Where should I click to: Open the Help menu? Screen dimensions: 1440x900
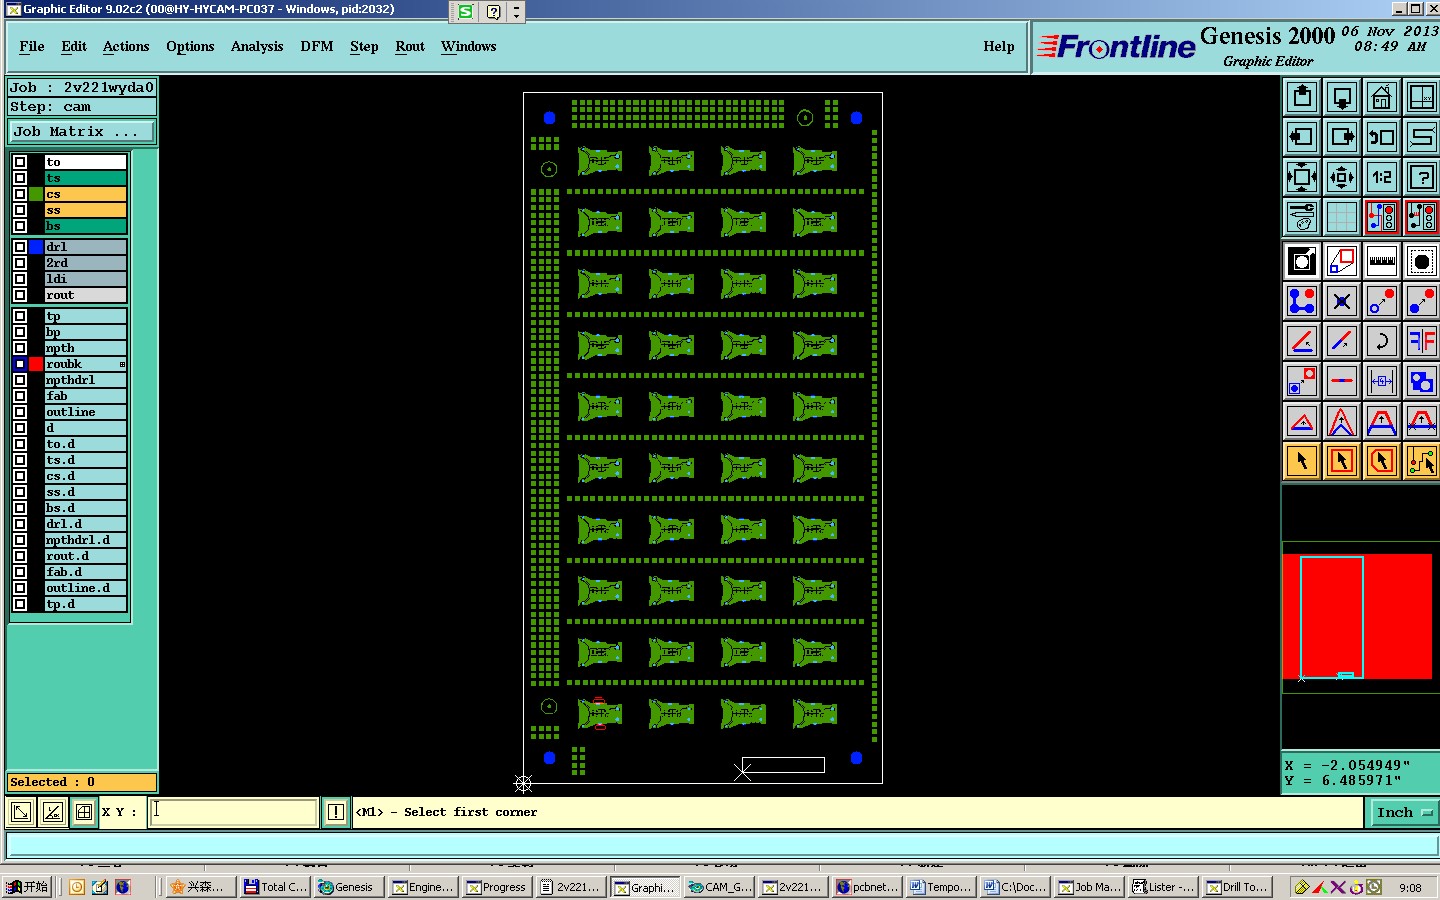[x=999, y=46]
